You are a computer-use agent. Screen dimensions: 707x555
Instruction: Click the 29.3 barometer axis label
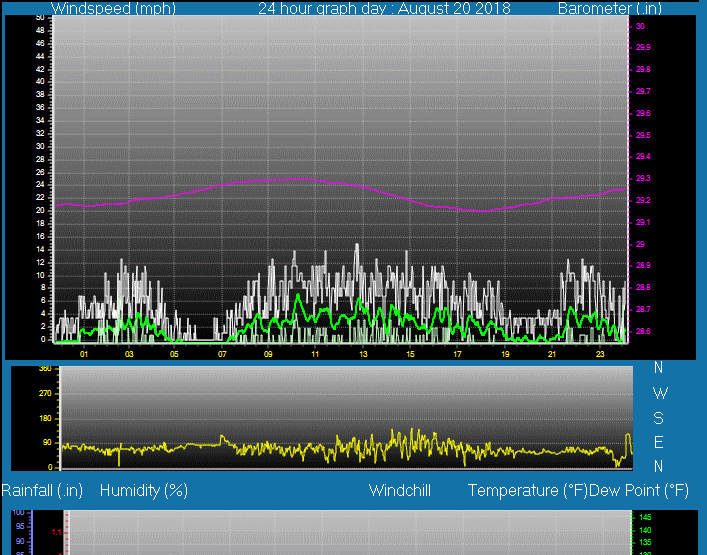(x=643, y=179)
